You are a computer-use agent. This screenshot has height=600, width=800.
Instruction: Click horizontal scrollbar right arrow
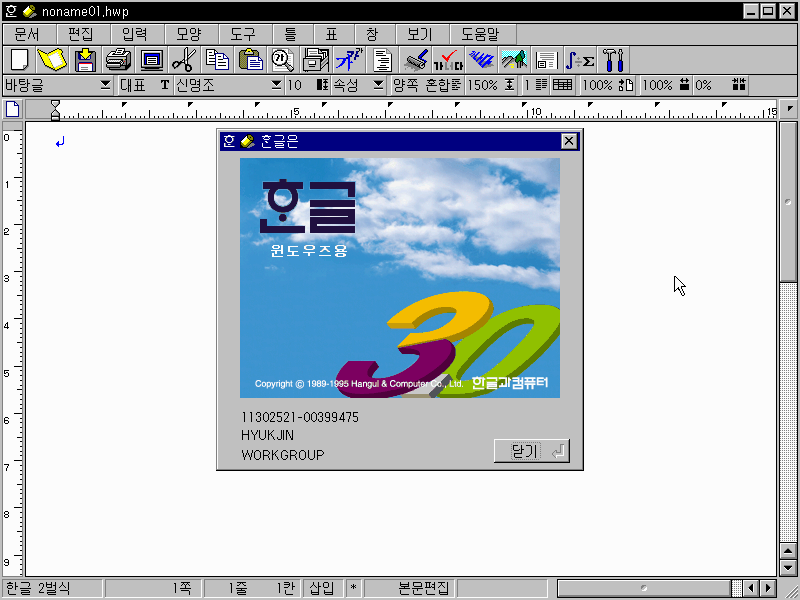[x=768, y=588]
